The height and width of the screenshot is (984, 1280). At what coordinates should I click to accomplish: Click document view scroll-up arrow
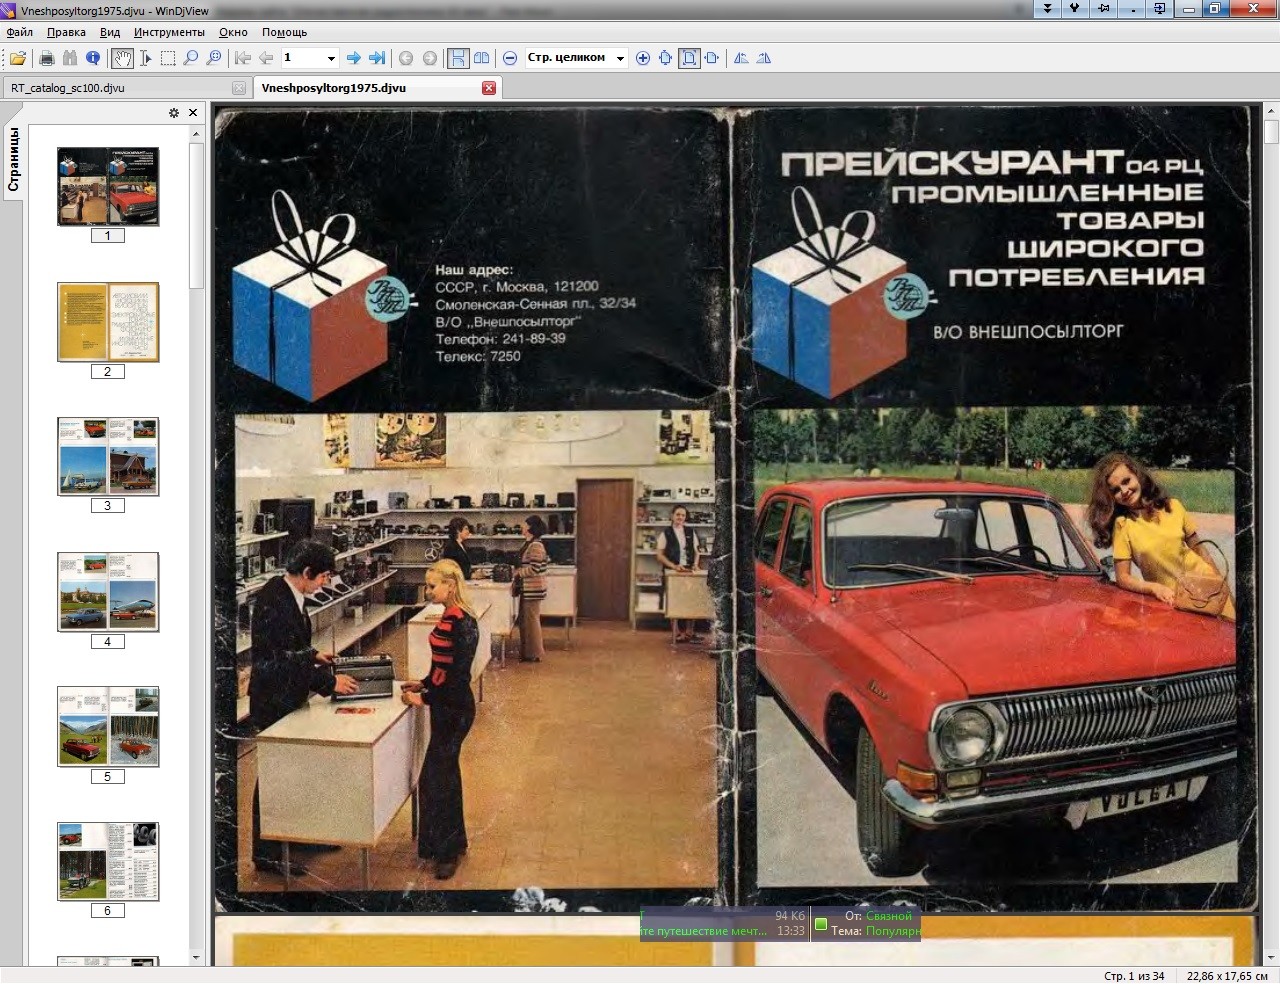click(x=1271, y=110)
